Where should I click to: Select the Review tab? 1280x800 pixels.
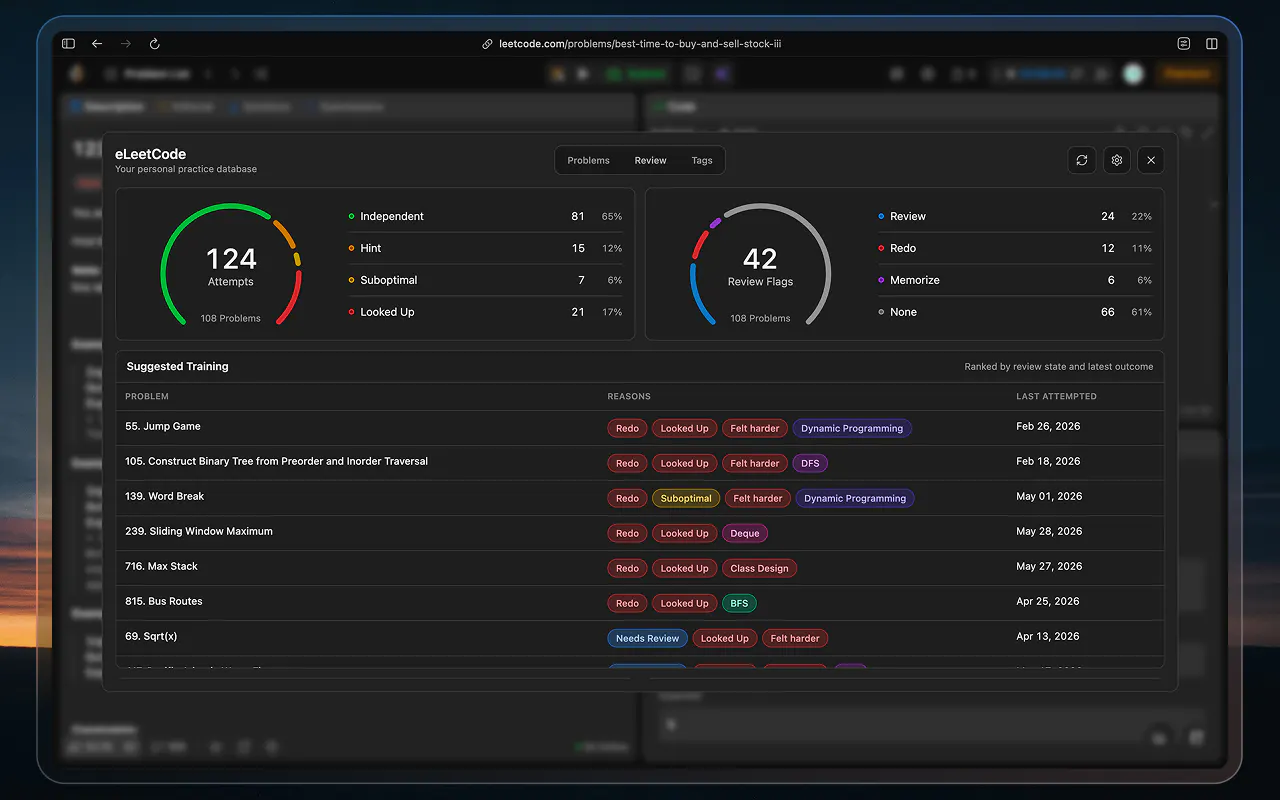pos(650,160)
